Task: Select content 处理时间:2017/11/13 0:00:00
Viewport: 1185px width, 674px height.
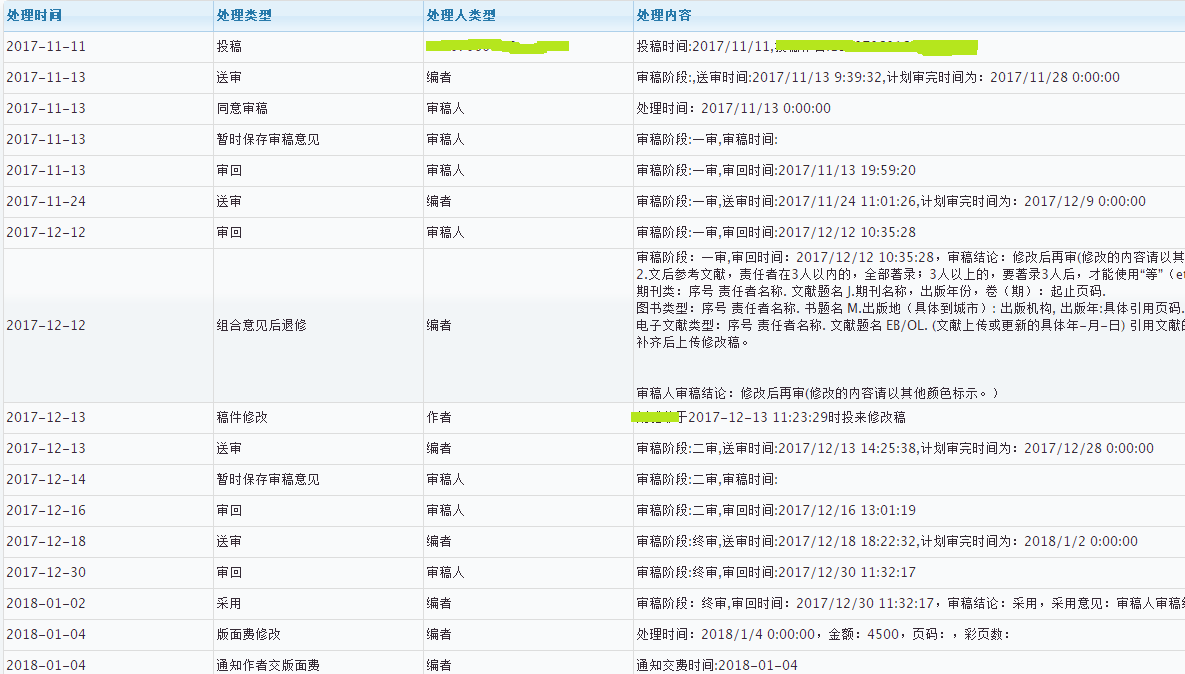Action: 733,108
